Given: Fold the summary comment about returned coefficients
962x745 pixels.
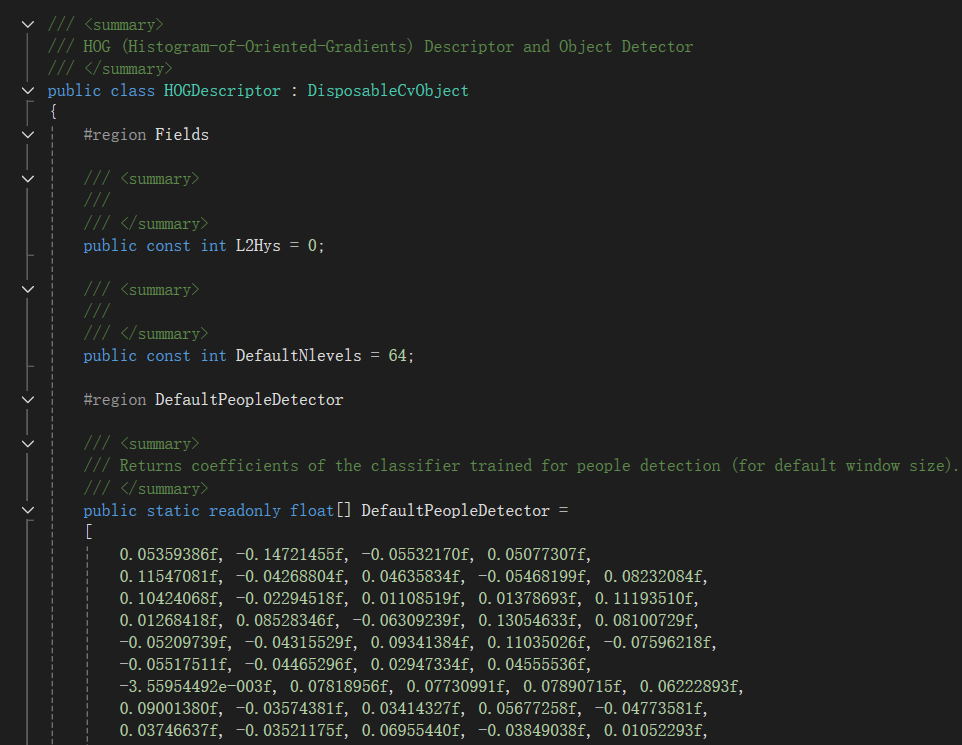Looking at the screenshot, I should [x=28, y=444].
